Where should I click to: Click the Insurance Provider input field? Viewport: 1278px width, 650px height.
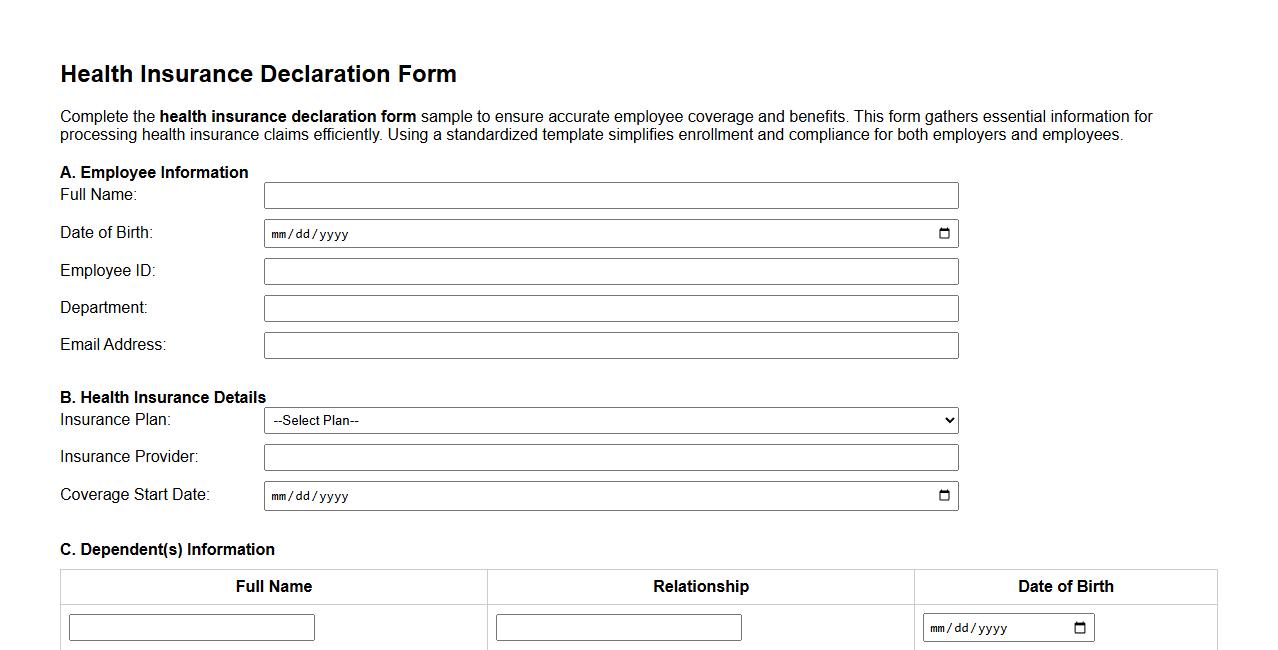pyautogui.click(x=610, y=457)
